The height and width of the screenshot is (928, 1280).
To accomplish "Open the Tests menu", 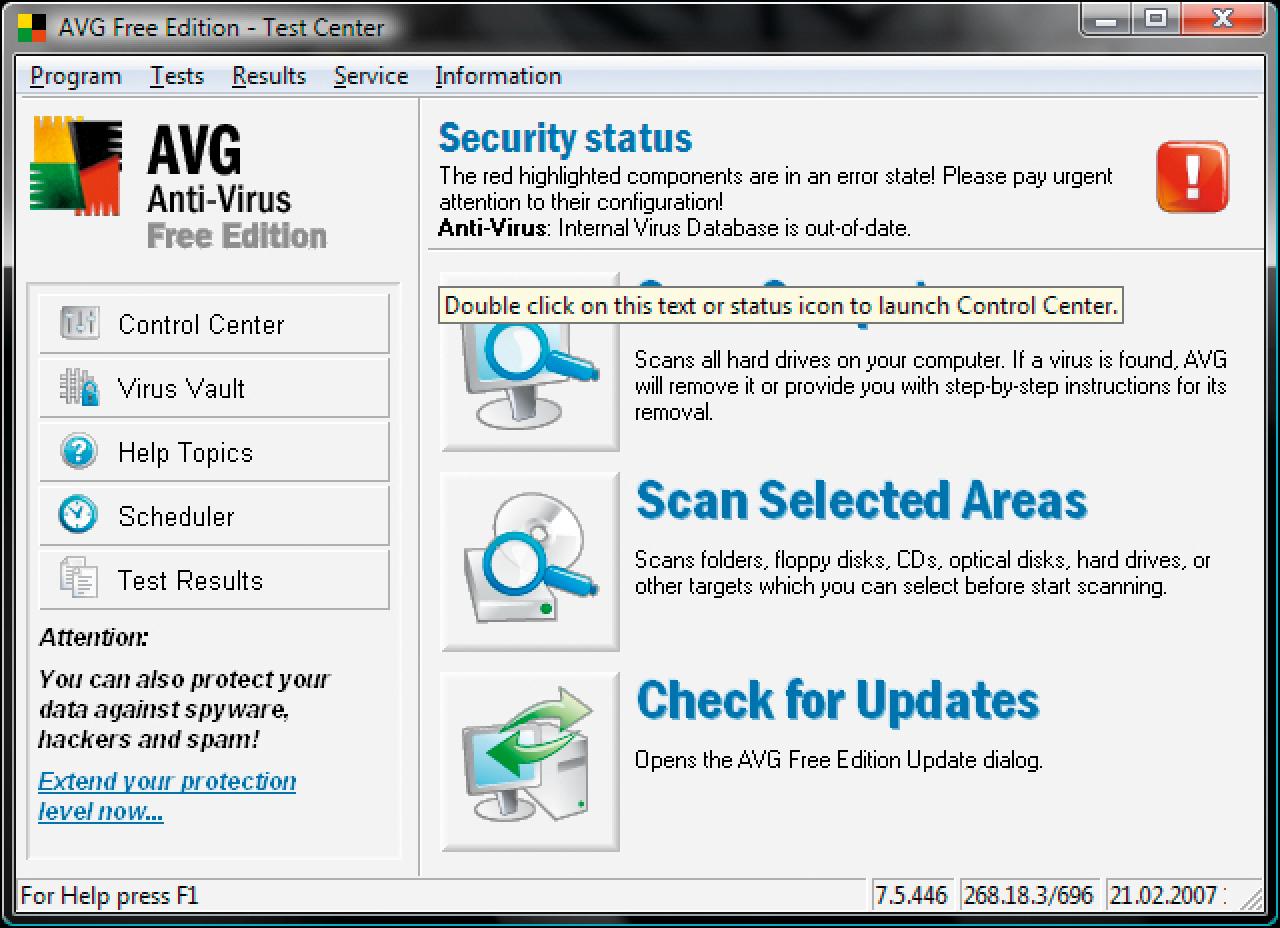I will (x=177, y=76).
